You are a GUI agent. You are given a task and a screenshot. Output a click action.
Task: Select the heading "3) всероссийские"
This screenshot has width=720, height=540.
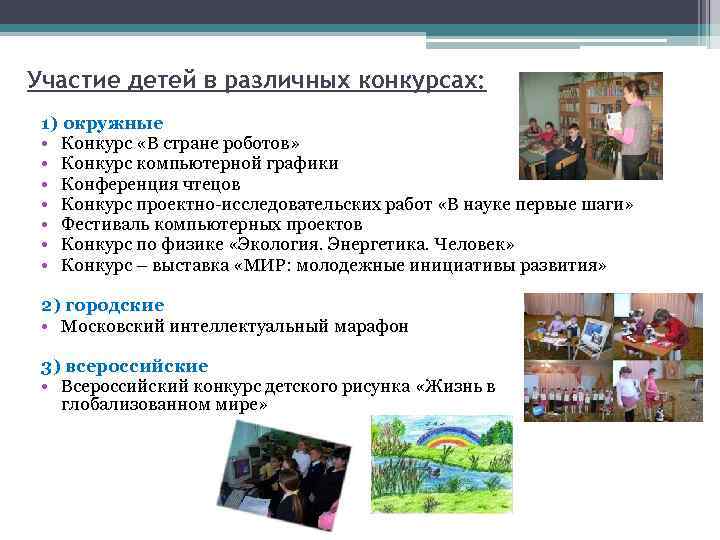tap(124, 366)
